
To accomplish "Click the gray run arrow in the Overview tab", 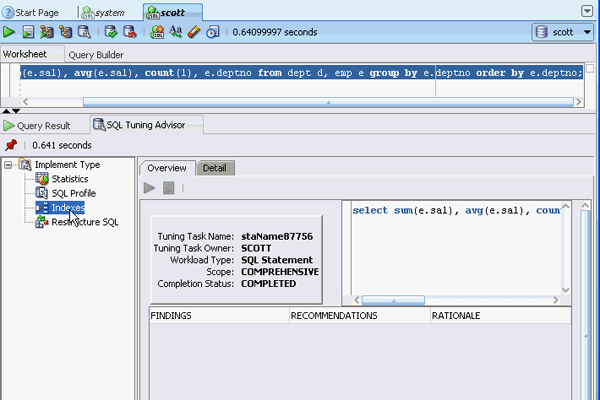I will click(x=149, y=188).
